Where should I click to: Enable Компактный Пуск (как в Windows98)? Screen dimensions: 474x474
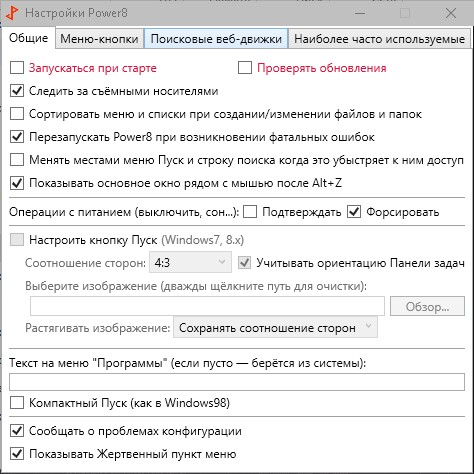(x=17, y=403)
